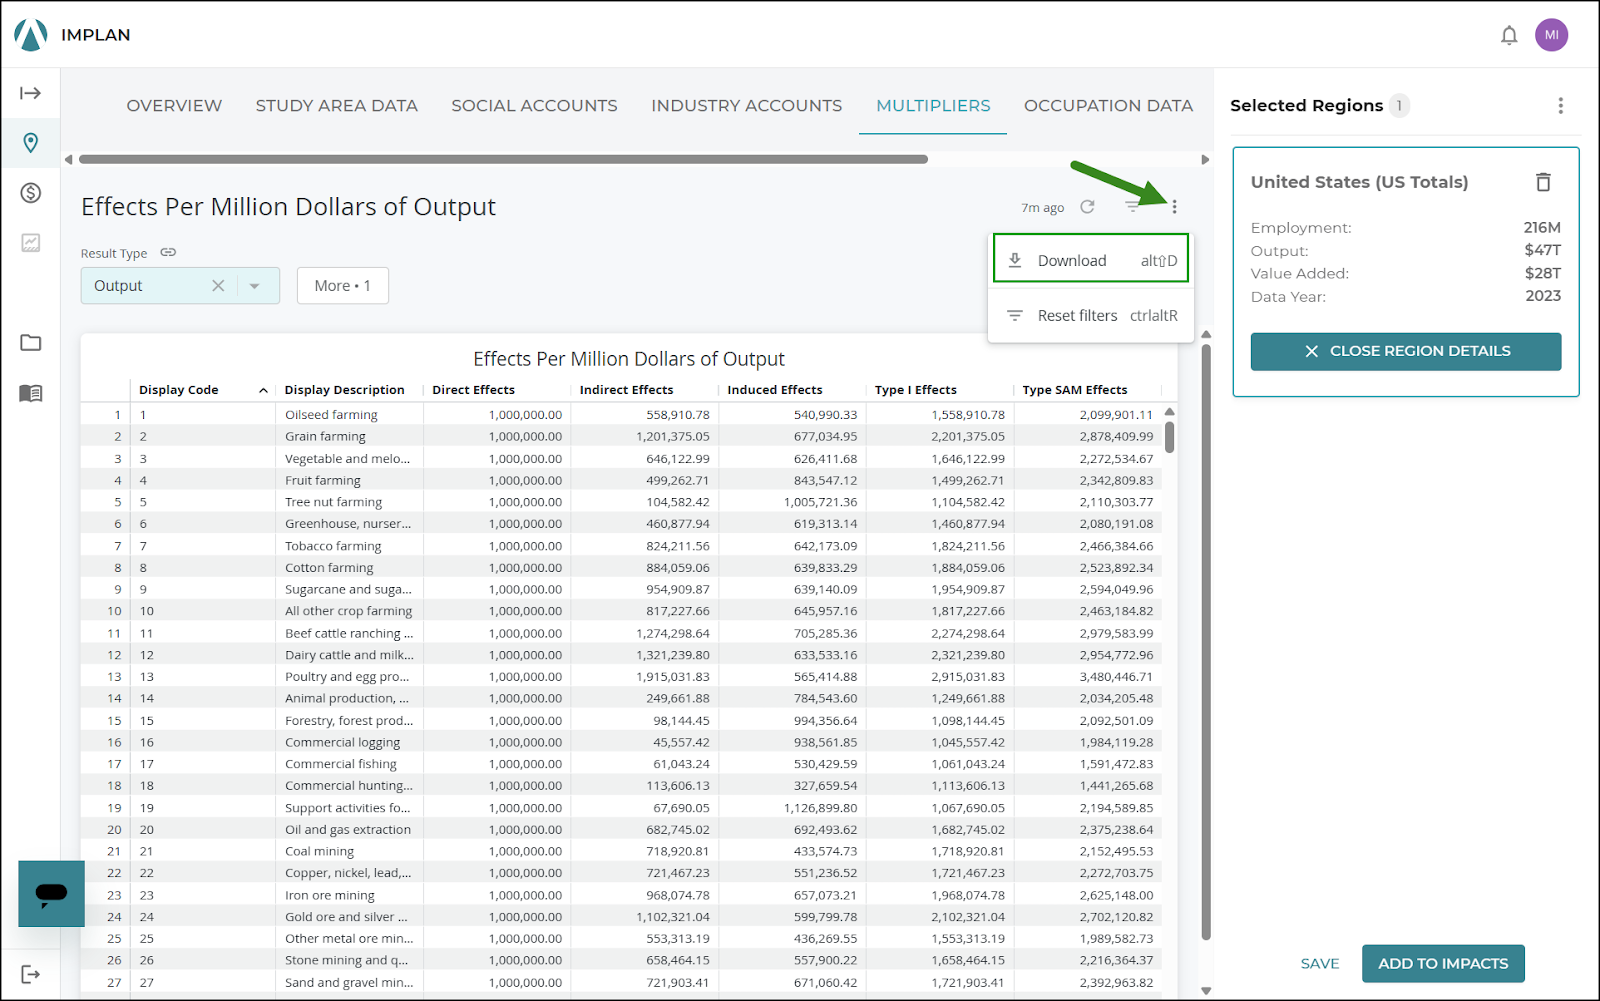Click Close Region Details button
The width and height of the screenshot is (1600, 1001).
click(x=1405, y=351)
